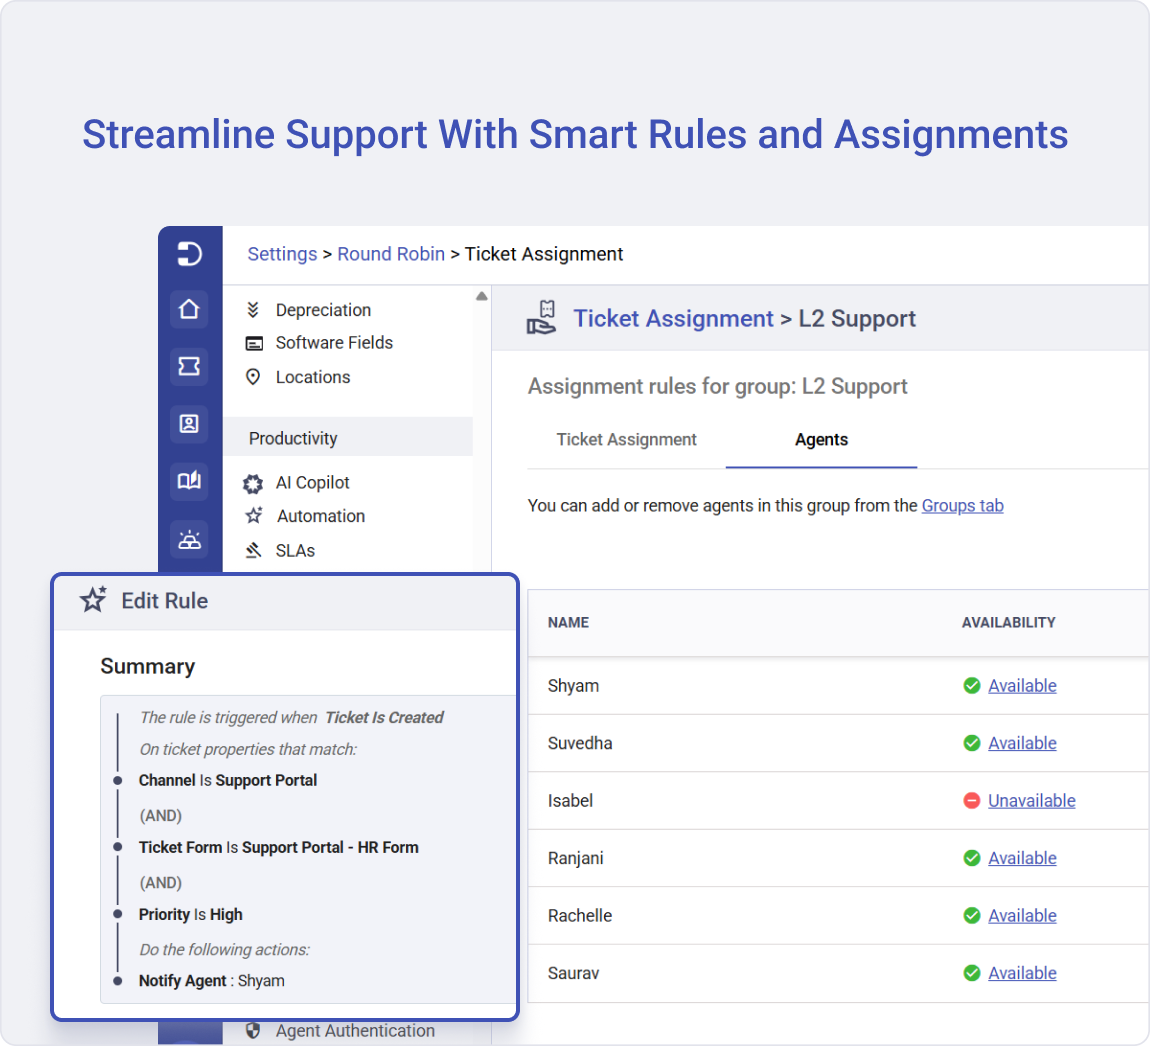
Task: Click the app logo at sidebar top
Action: coord(189,254)
